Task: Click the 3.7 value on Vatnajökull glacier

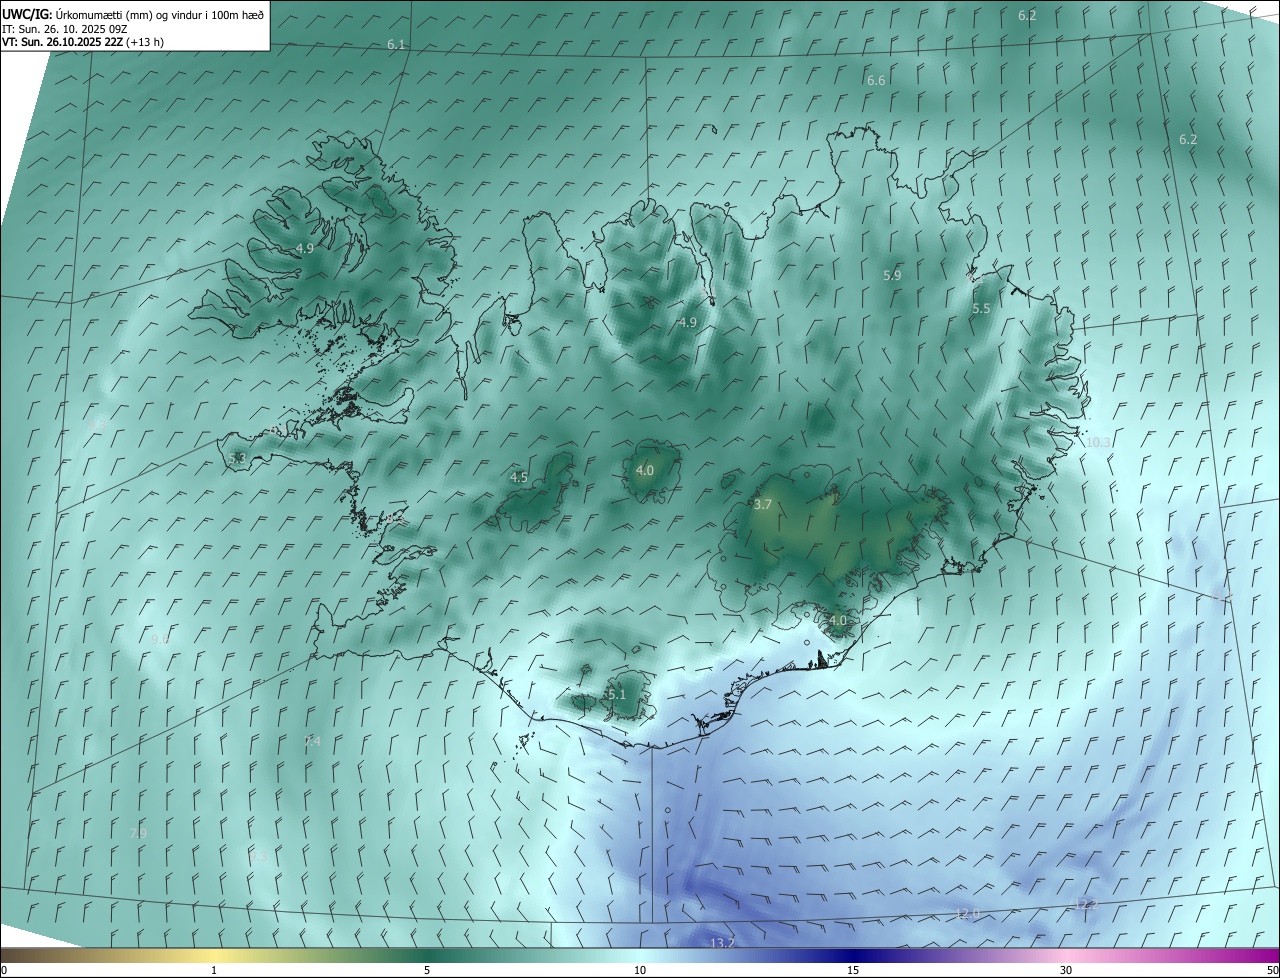Action: pyautogui.click(x=763, y=505)
